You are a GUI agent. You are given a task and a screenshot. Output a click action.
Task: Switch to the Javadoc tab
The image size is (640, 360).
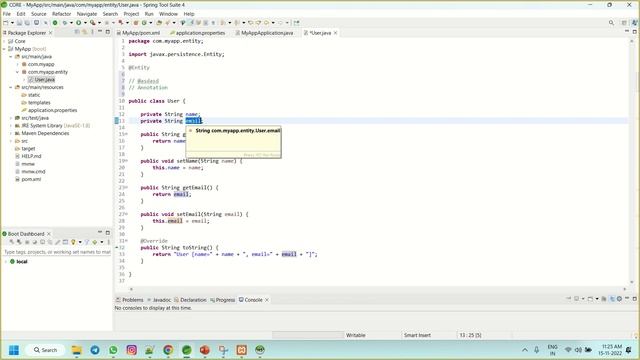click(x=159, y=300)
